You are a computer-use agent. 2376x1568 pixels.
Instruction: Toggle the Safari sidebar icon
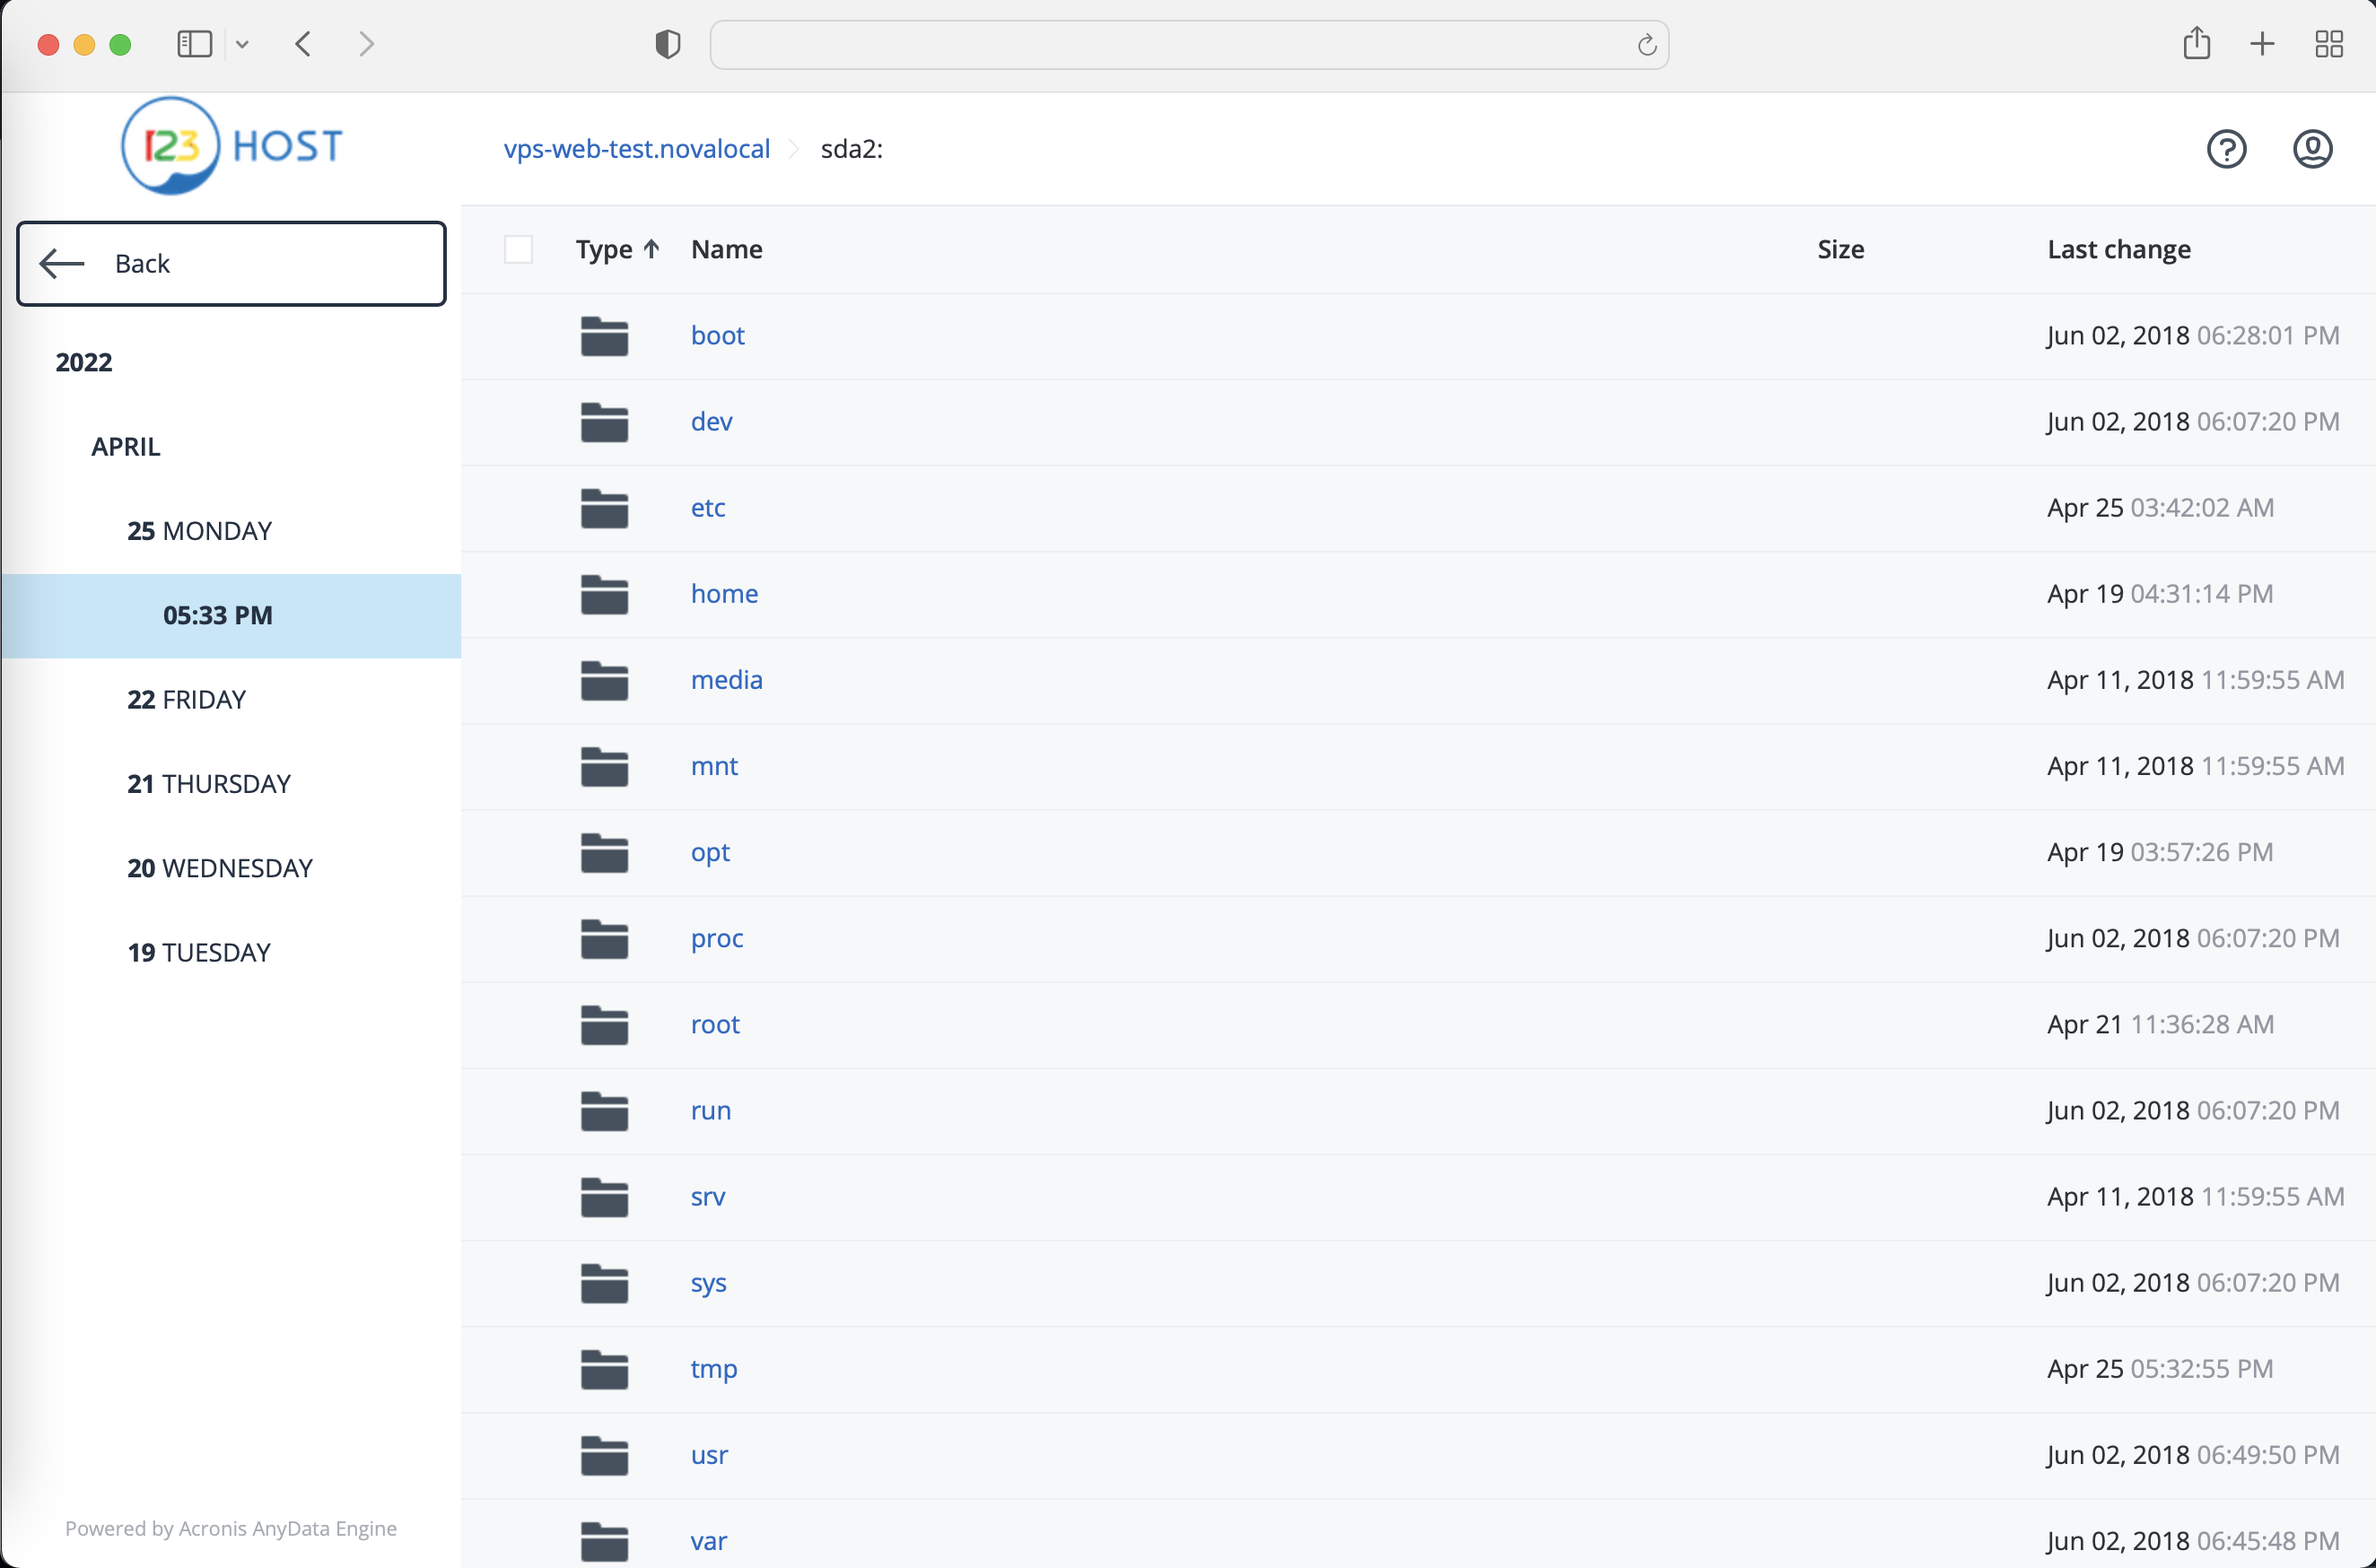pos(194,44)
